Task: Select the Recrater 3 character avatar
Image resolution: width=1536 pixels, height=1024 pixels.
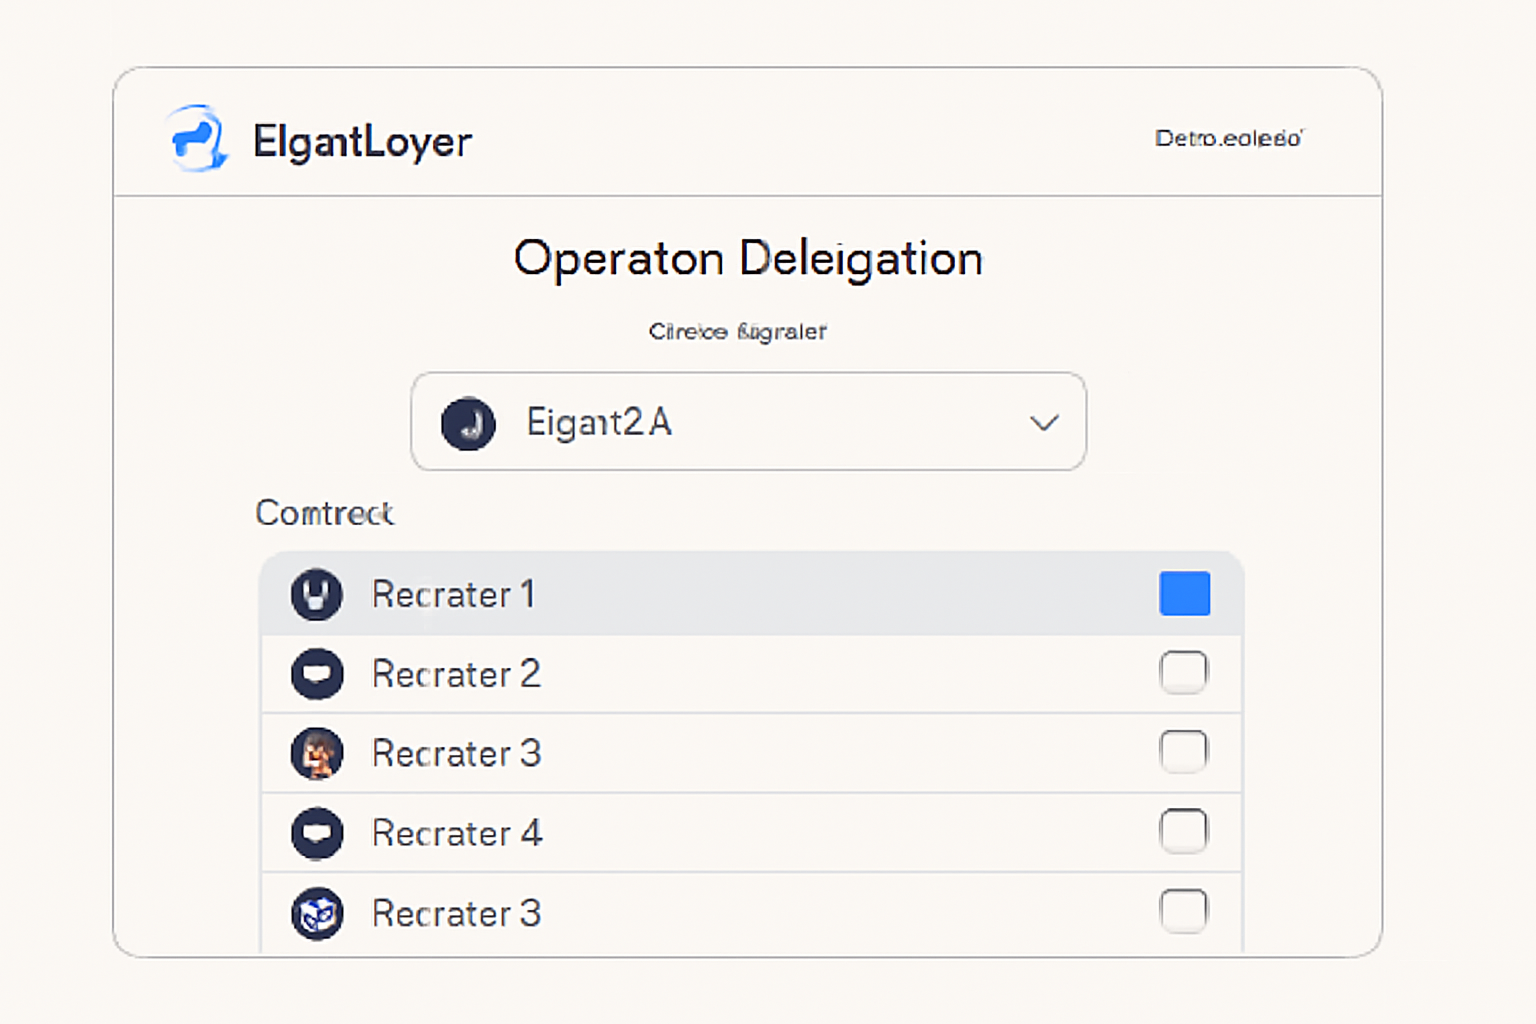Action: (x=316, y=753)
